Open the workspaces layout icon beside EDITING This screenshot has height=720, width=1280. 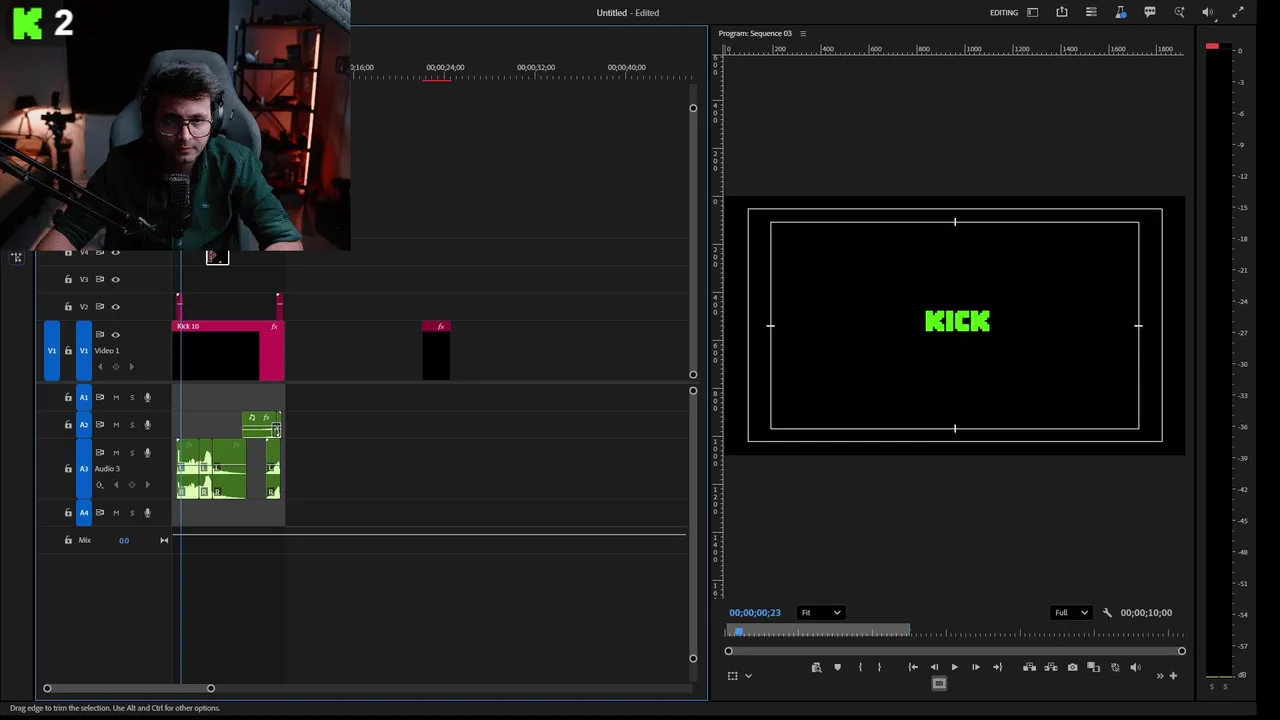[1033, 13]
